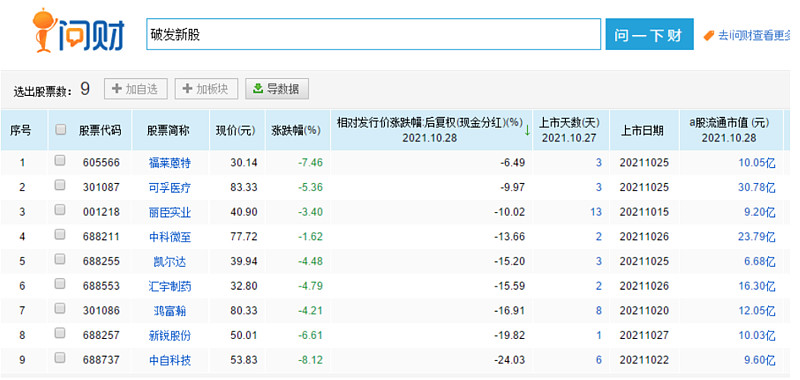Click stock code 605566
800x380 pixels.
[x=101, y=163]
